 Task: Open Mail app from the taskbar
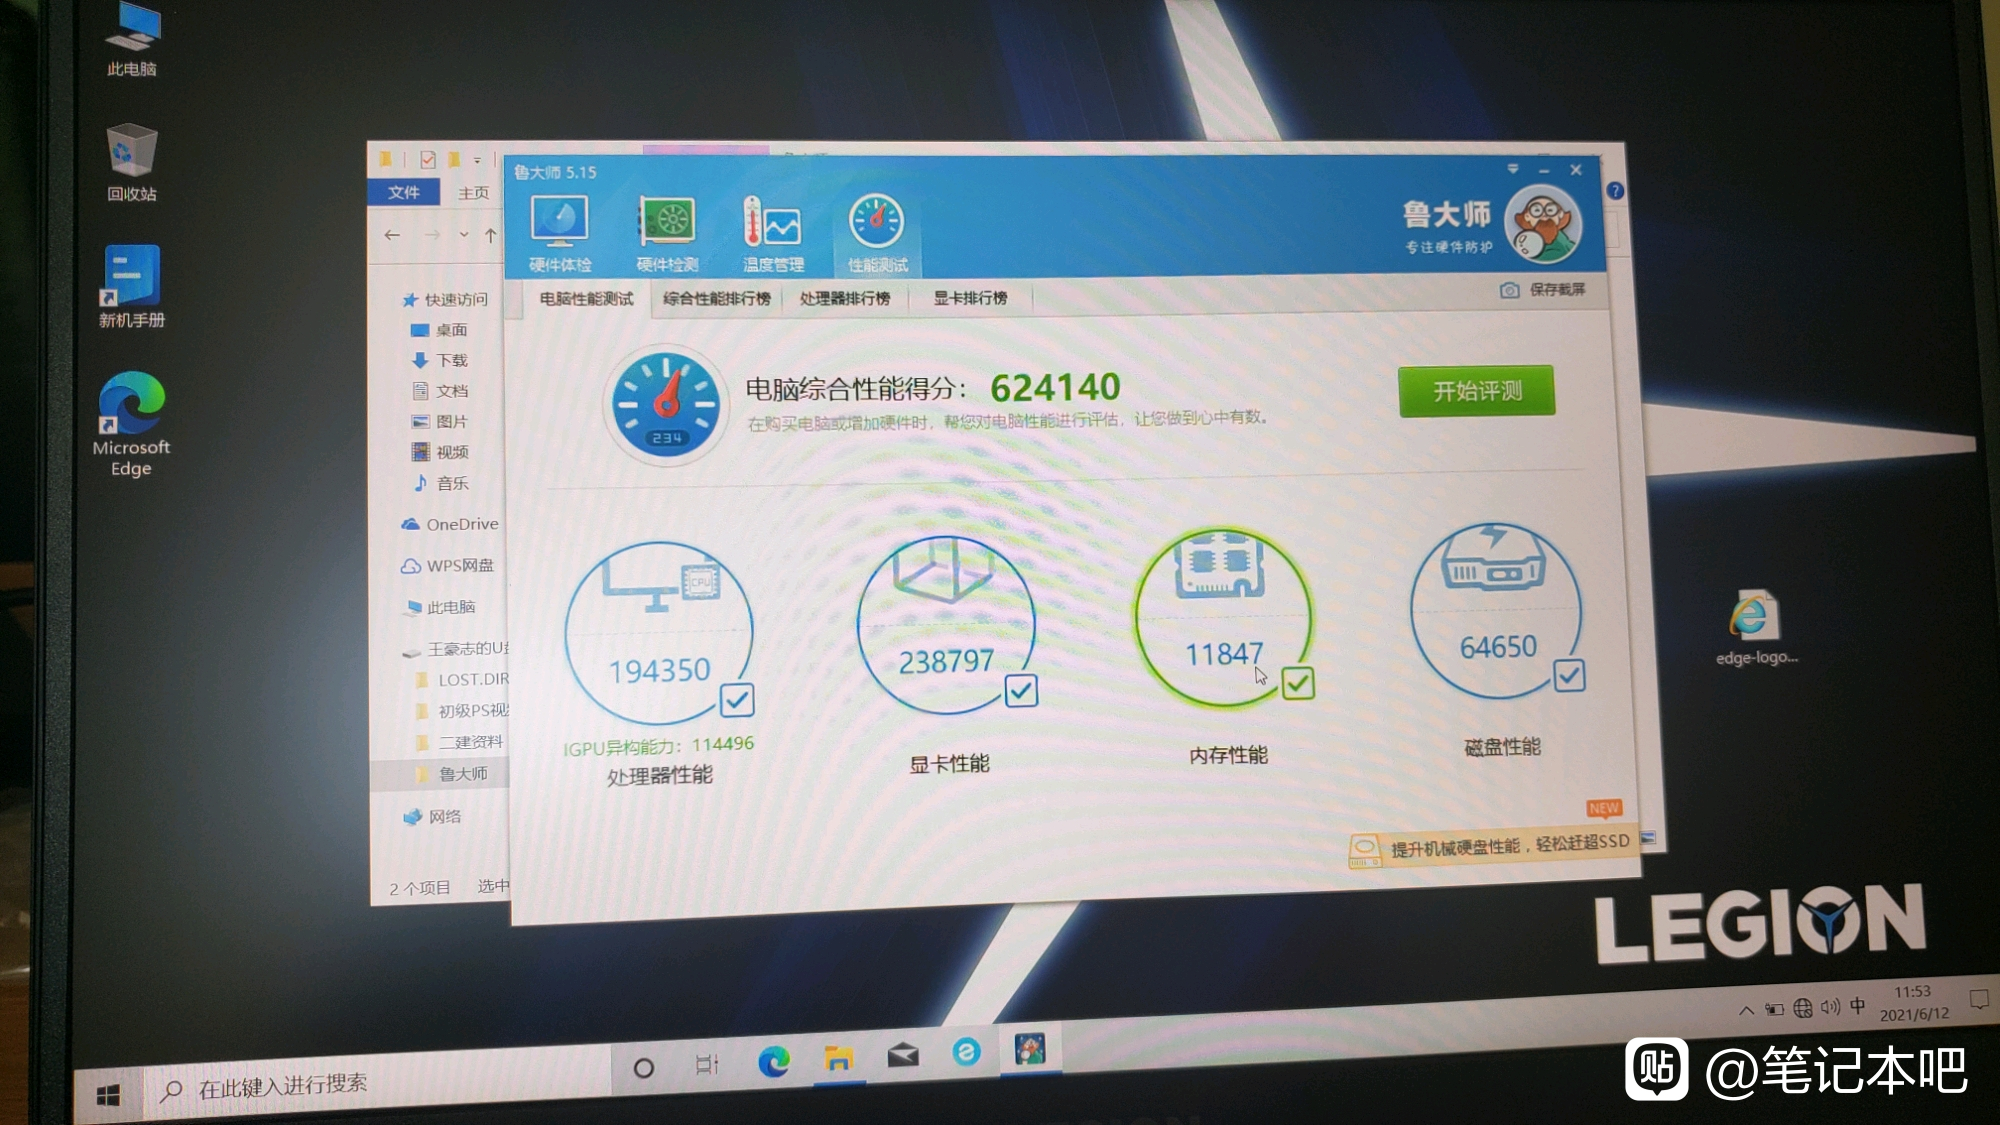pos(903,1054)
